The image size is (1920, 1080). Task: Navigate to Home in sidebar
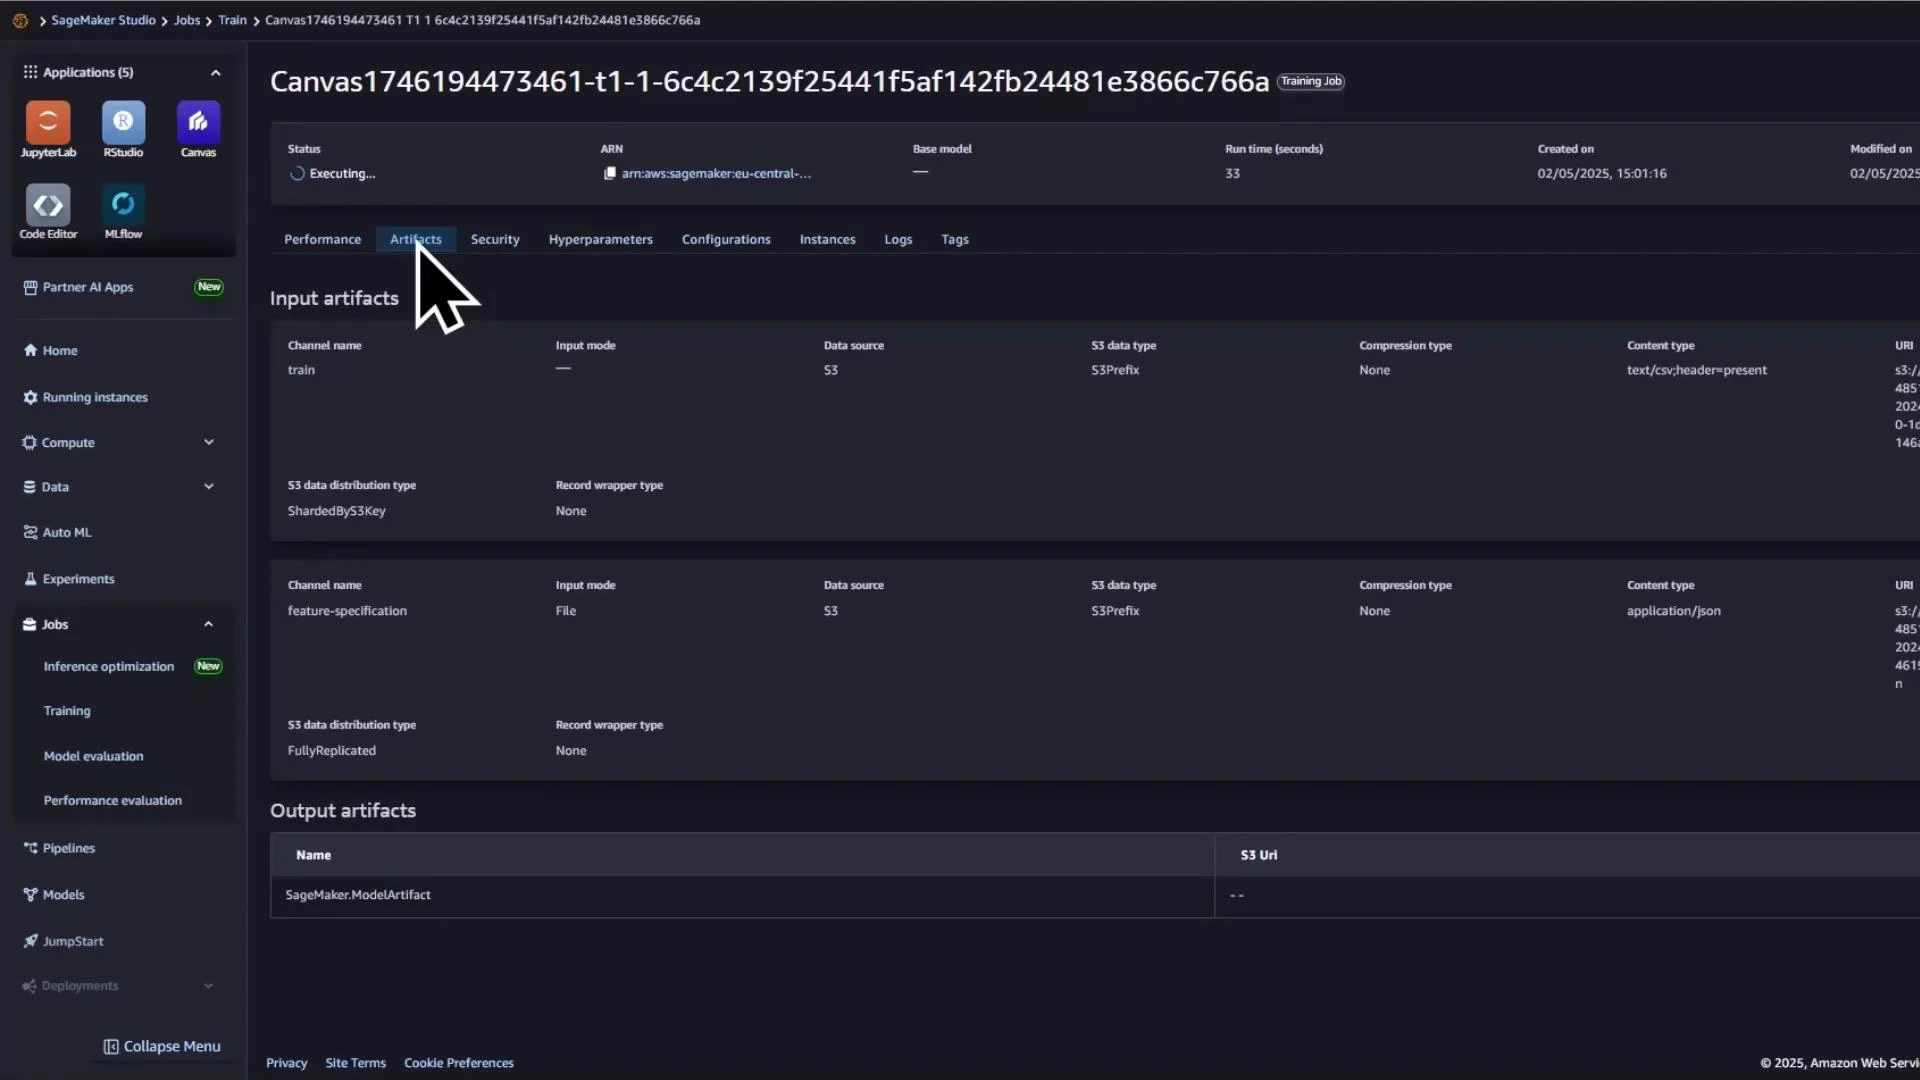(x=58, y=349)
